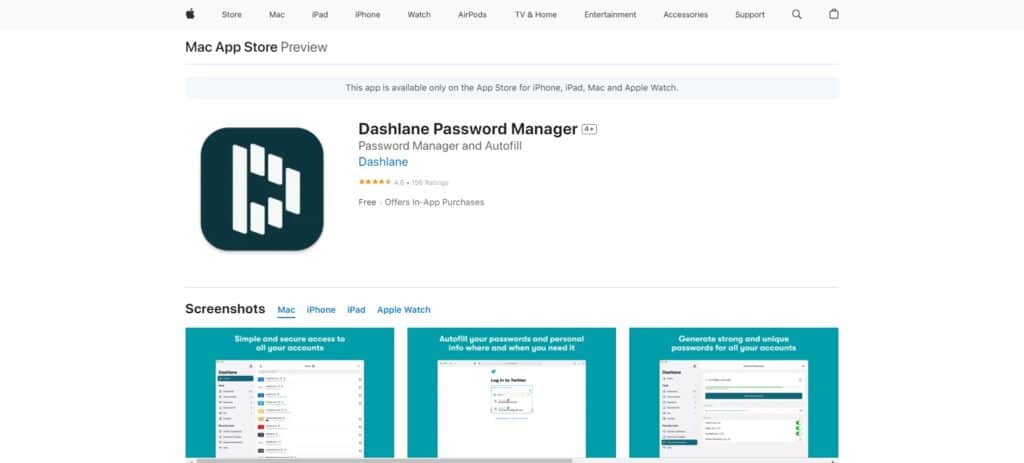Image resolution: width=1024 pixels, height=463 pixels.
Task: Open the Entertainment navigation item
Action: click(x=610, y=14)
